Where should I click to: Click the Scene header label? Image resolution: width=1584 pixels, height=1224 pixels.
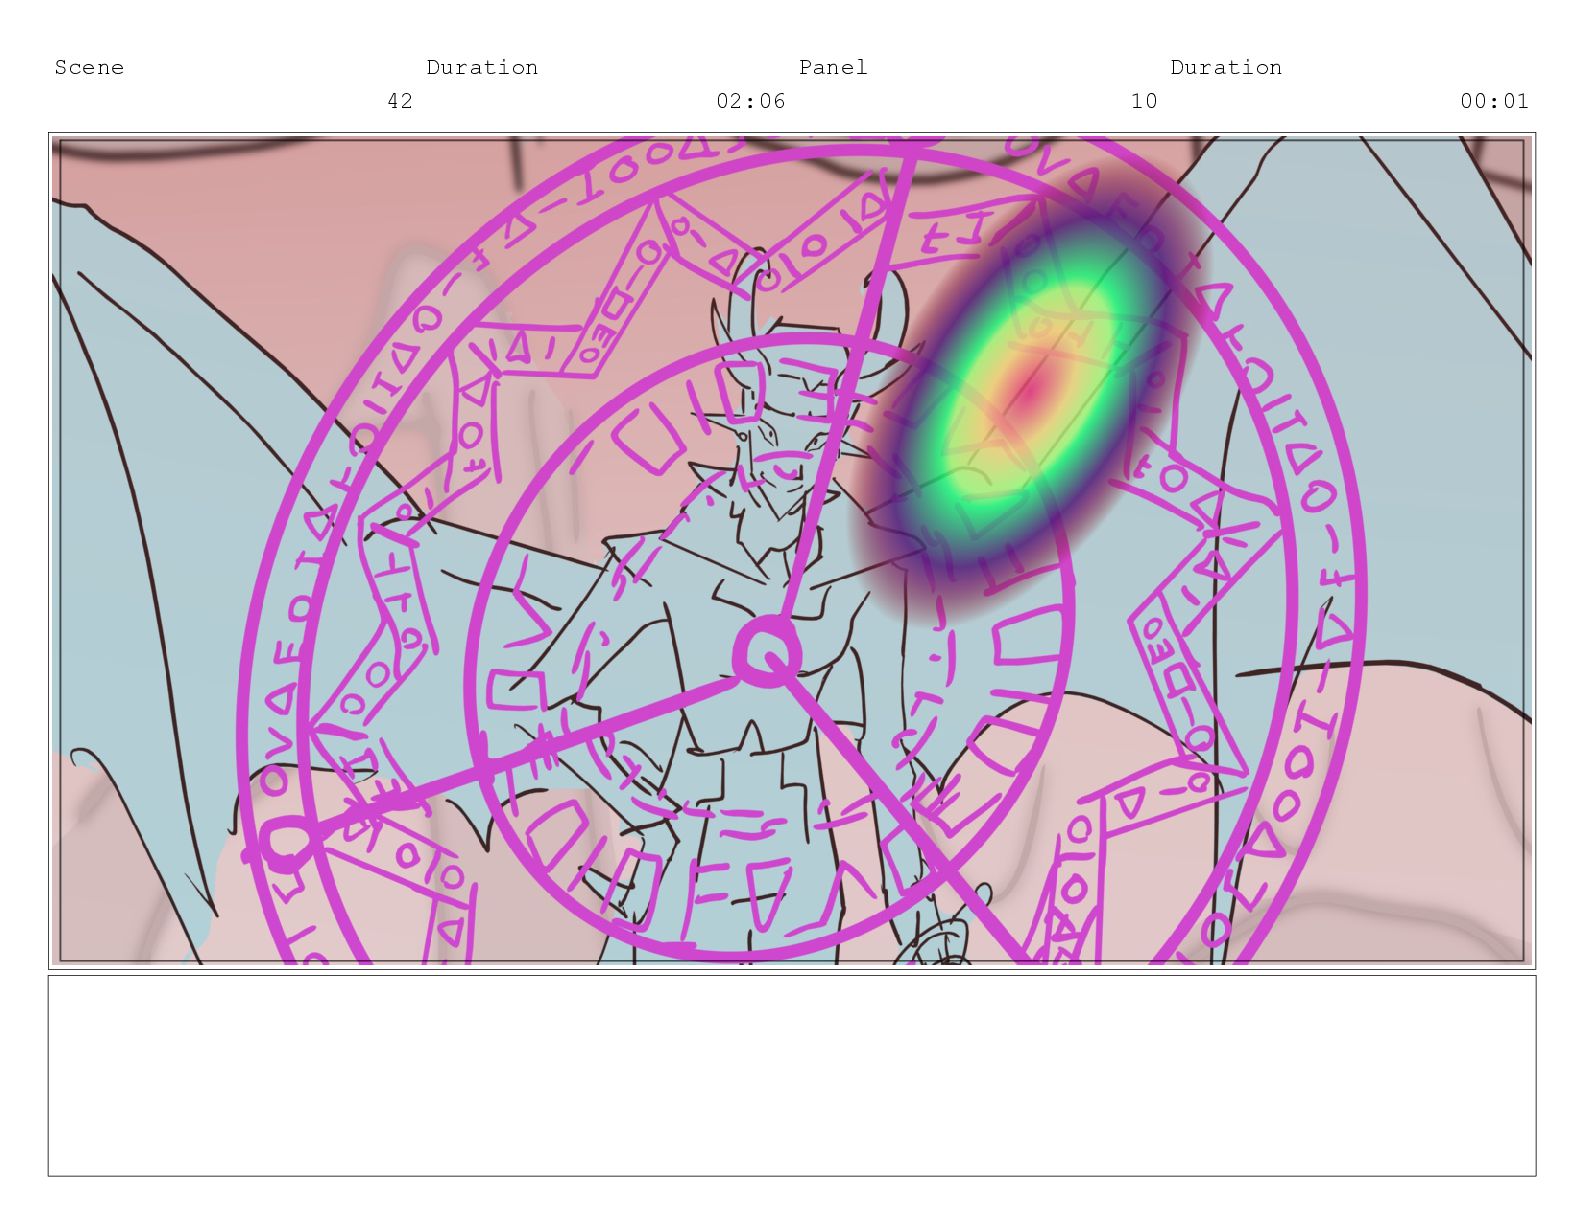(x=89, y=67)
